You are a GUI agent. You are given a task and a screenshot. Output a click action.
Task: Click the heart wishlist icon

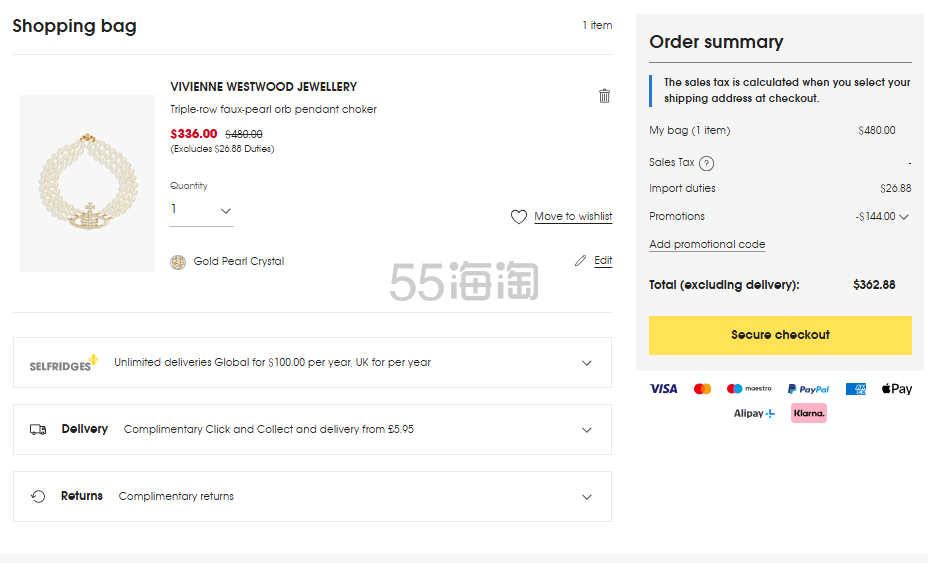click(x=518, y=217)
